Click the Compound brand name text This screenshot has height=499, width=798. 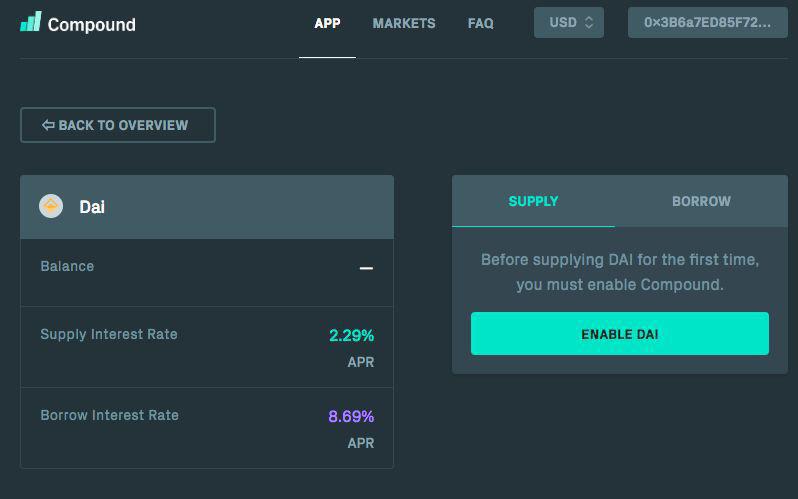(92, 24)
